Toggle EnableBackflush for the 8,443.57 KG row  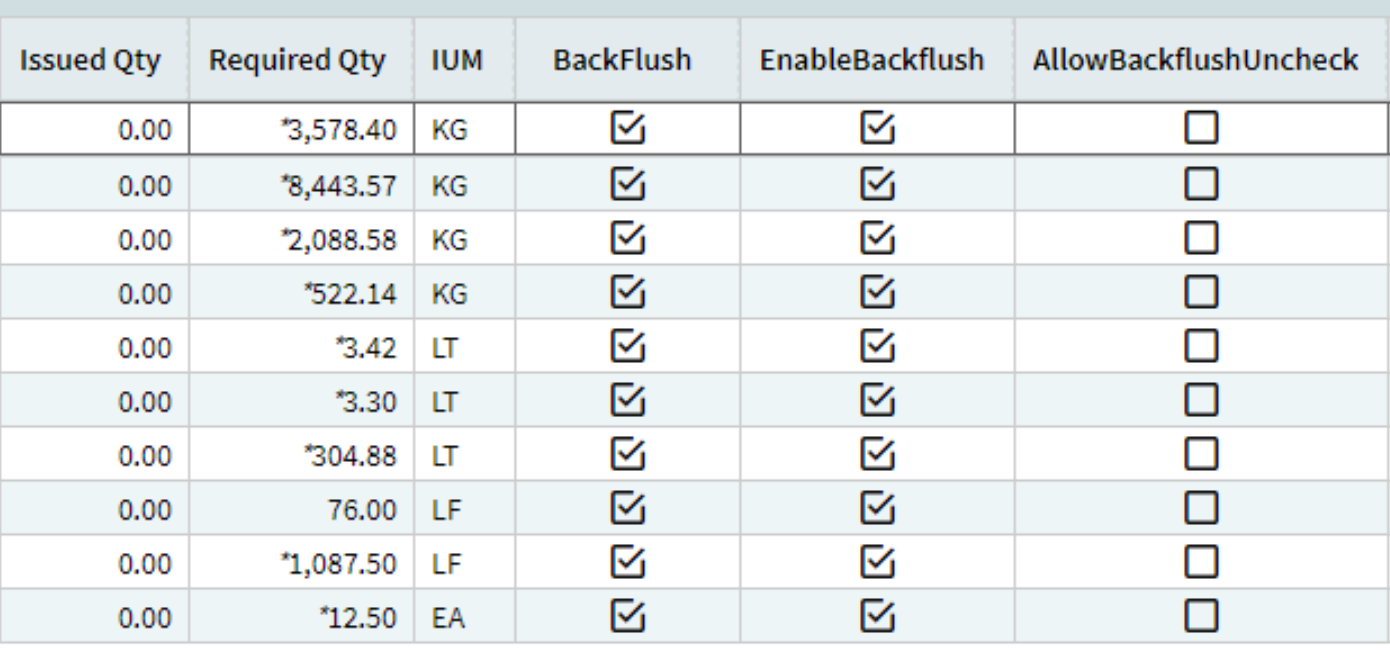click(877, 183)
